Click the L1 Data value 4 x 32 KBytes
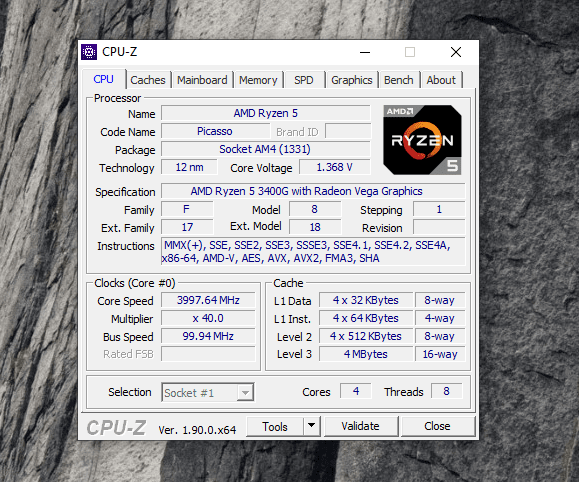Image resolution: width=579 pixels, height=482 pixels. (x=366, y=300)
